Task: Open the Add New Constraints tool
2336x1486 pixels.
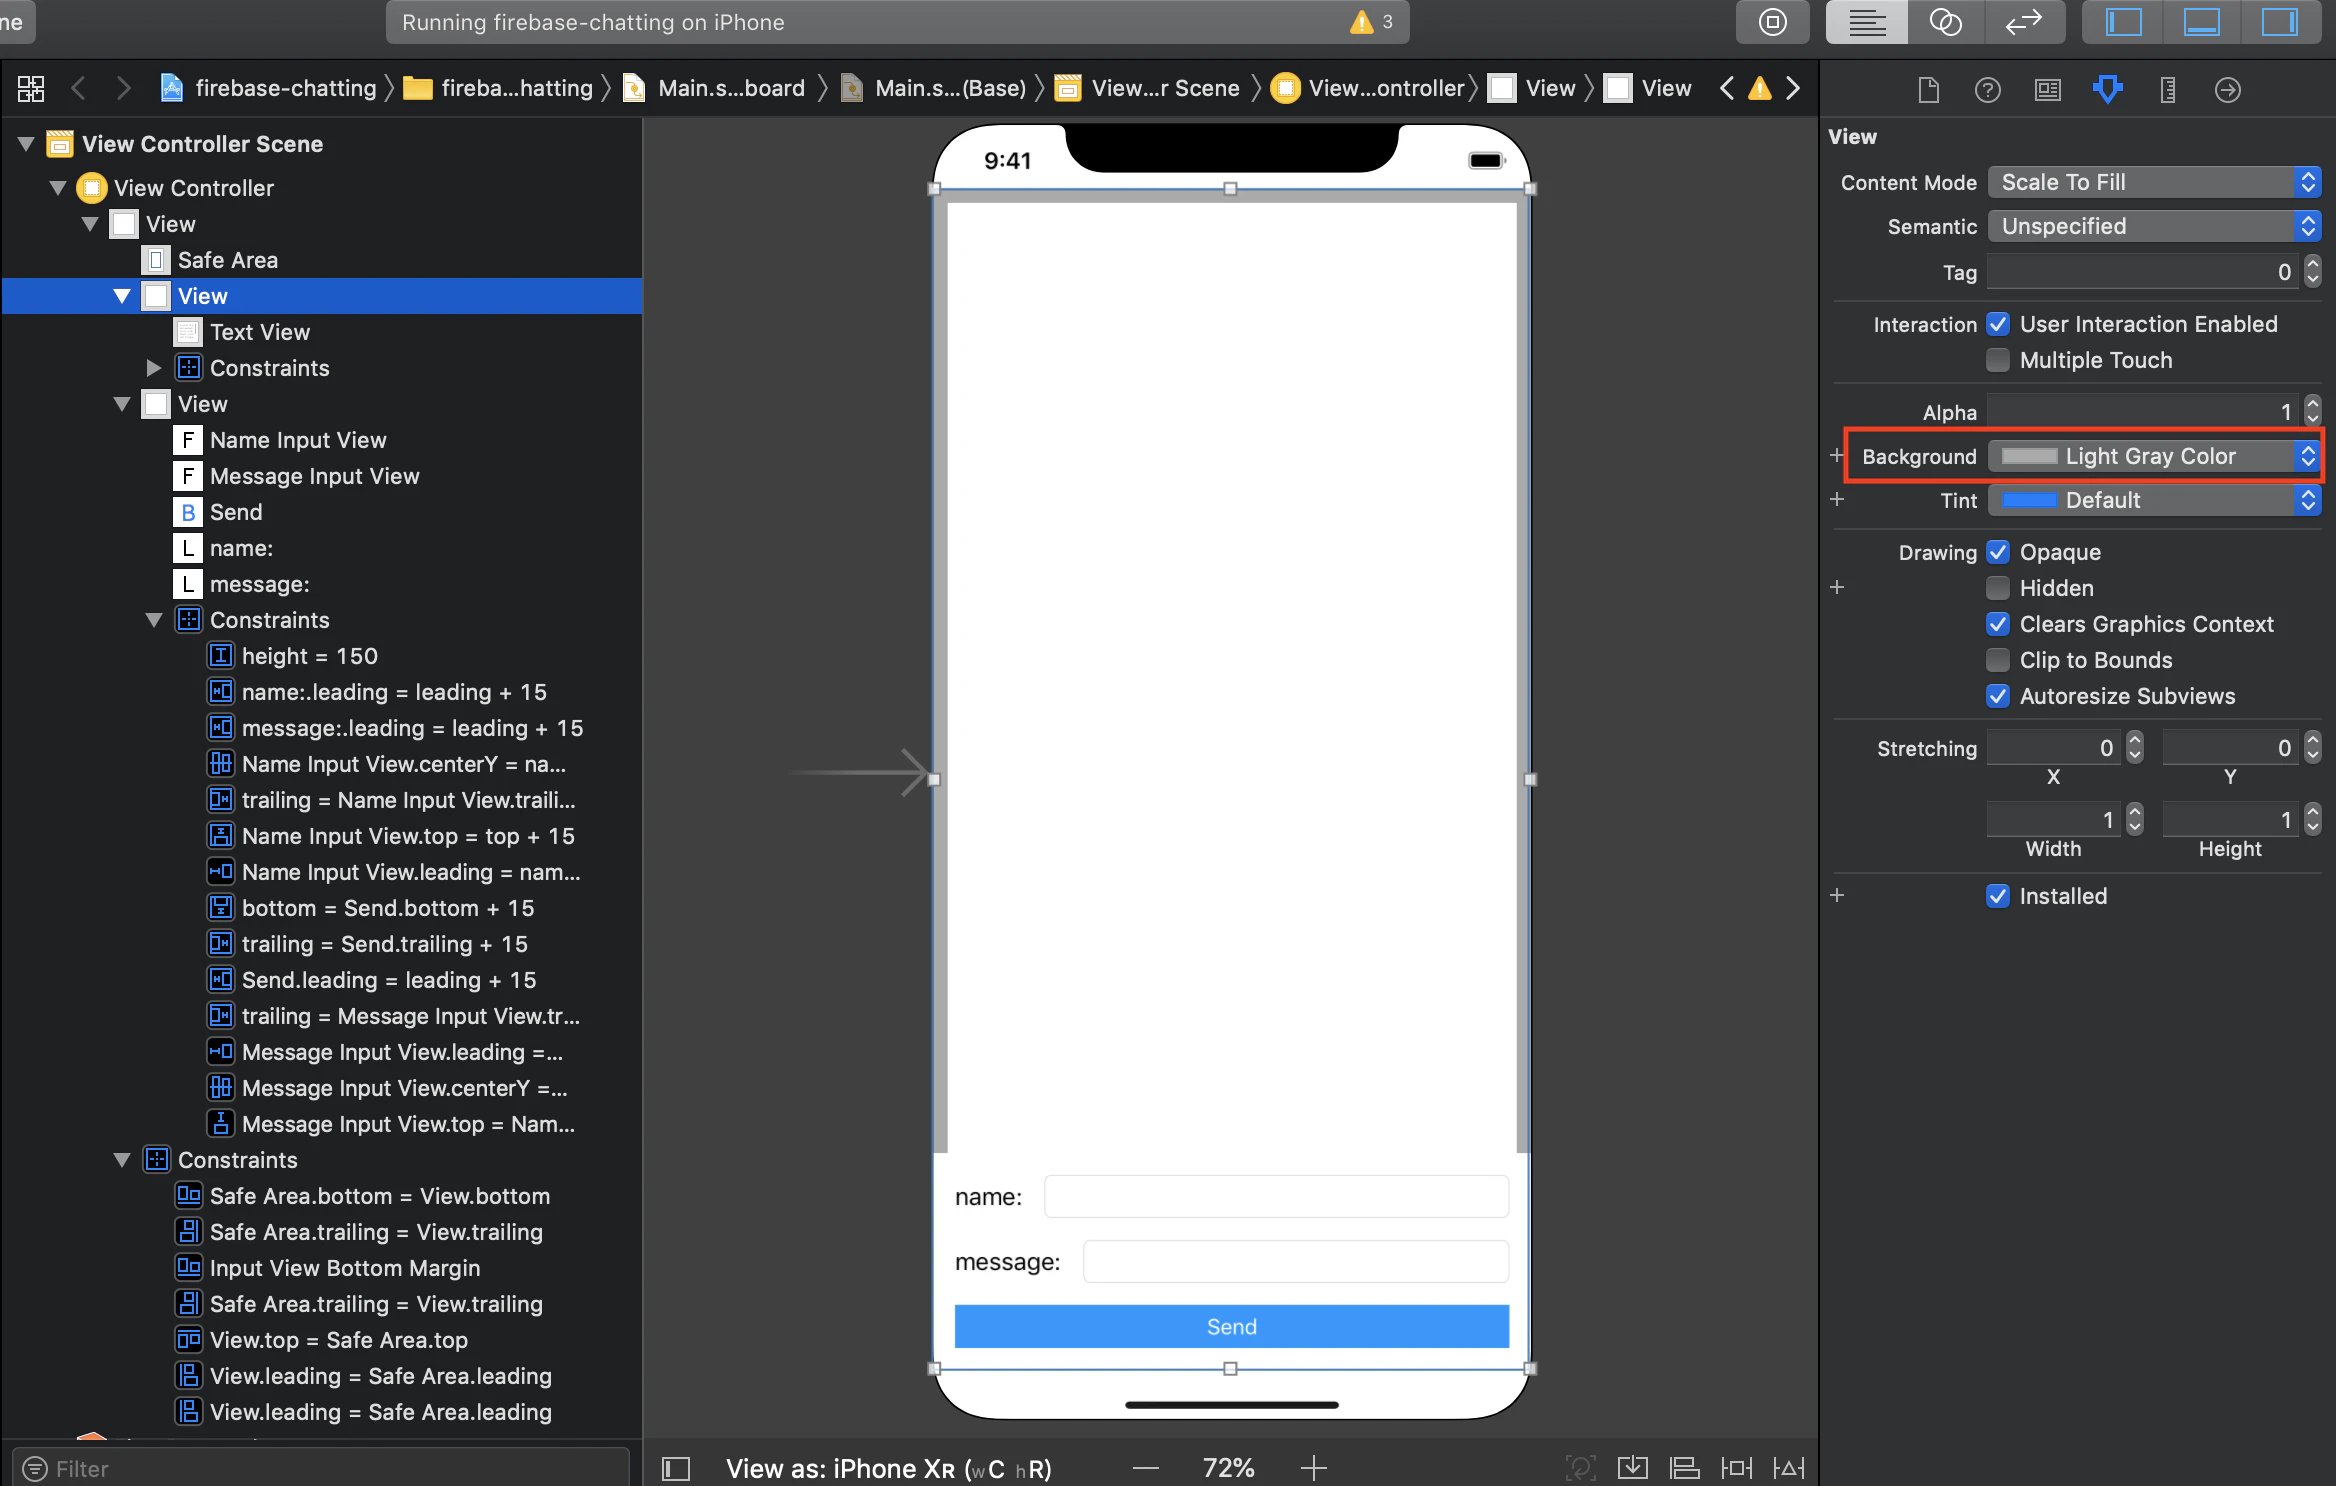Action: click(1737, 1468)
